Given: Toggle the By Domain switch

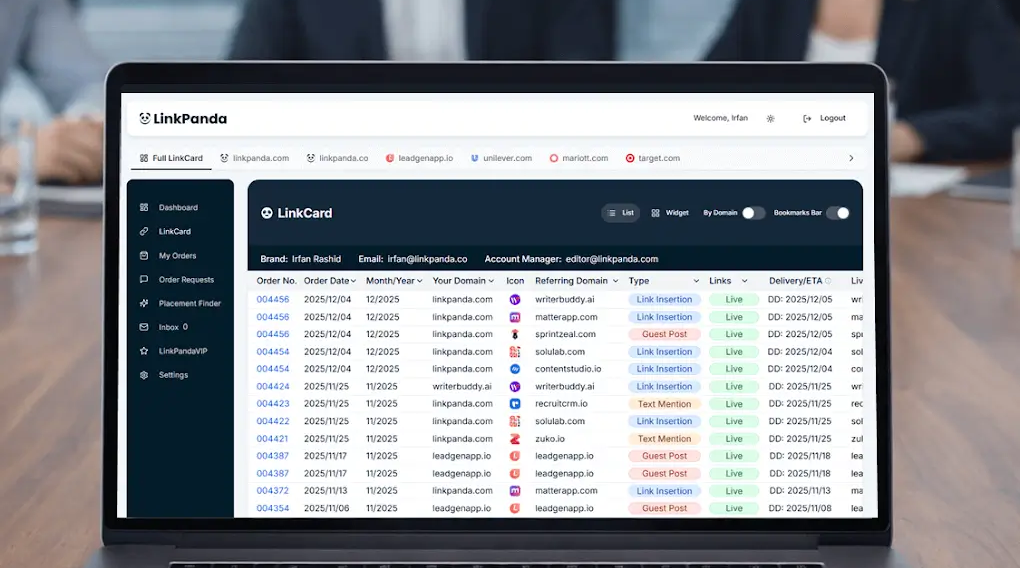Looking at the screenshot, I should (753, 213).
